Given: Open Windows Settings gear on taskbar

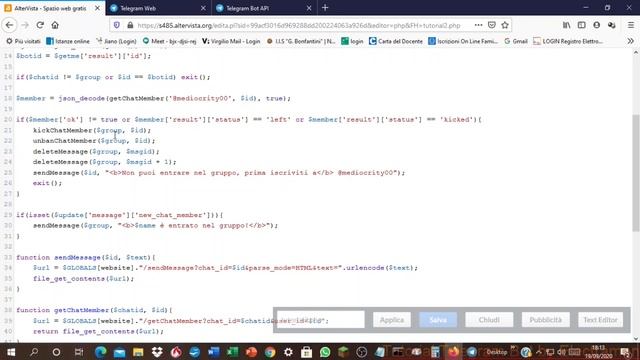Looking at the screenshot, I should point(288,352).
